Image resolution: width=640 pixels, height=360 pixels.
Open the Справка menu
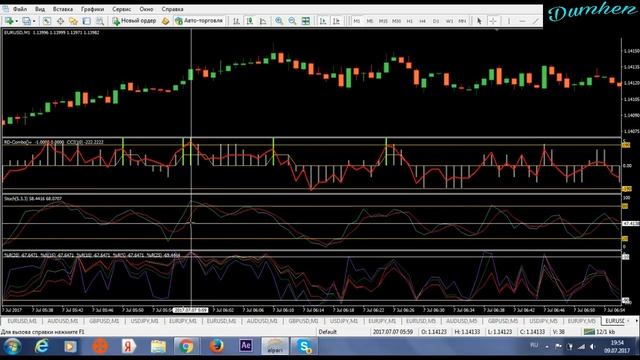point(172,9)
